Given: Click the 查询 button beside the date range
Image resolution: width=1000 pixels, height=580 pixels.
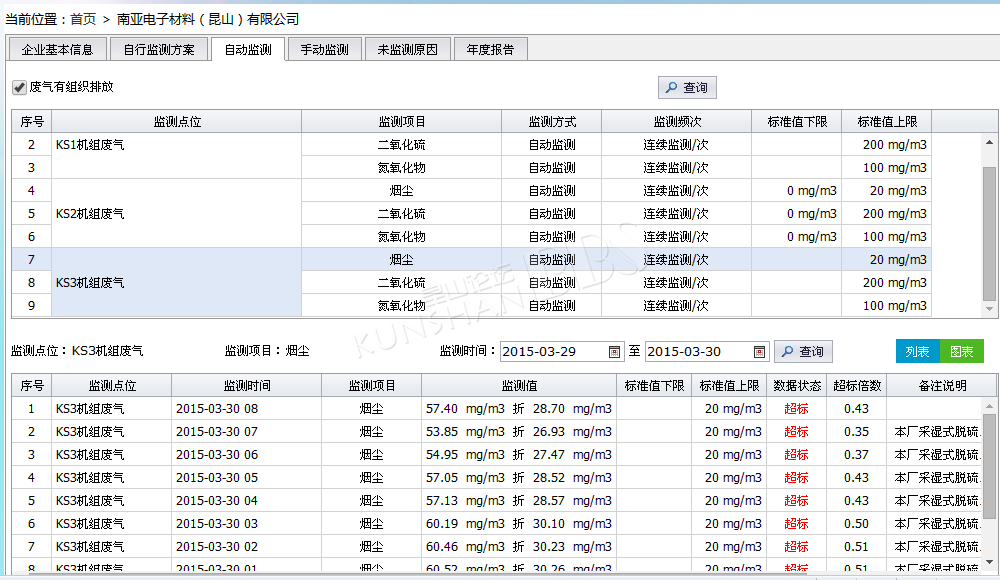Looking at the screenshot, I should tap(804, 352).
